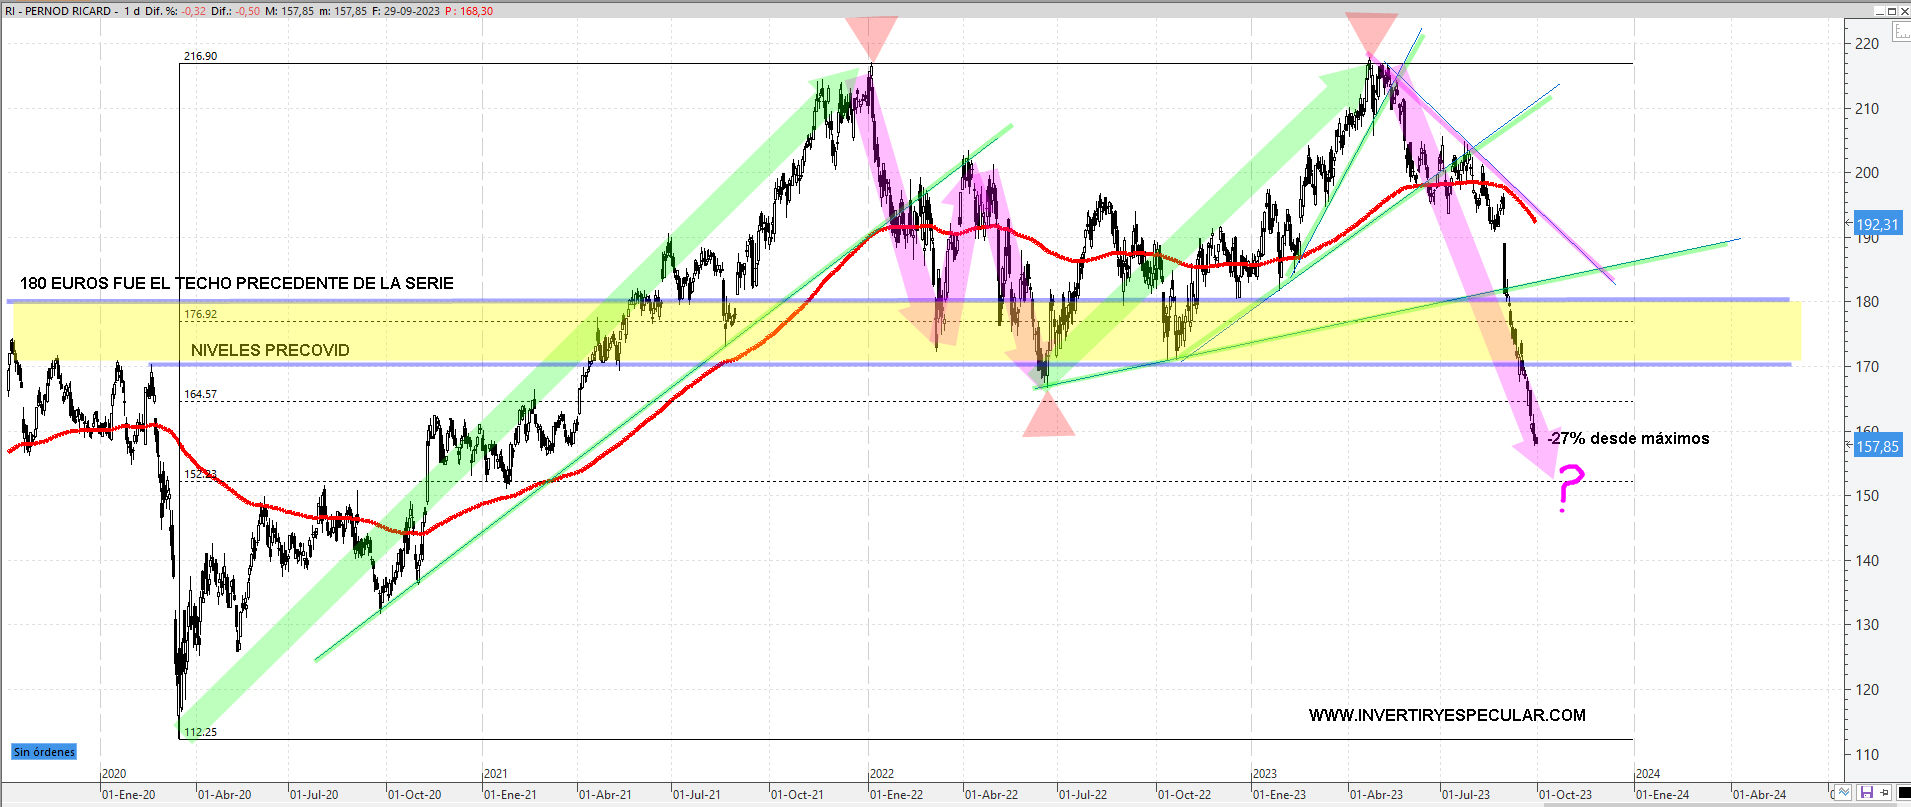Click the '180 EUROS FUE EL TECHO' annotation

(237, 283)
